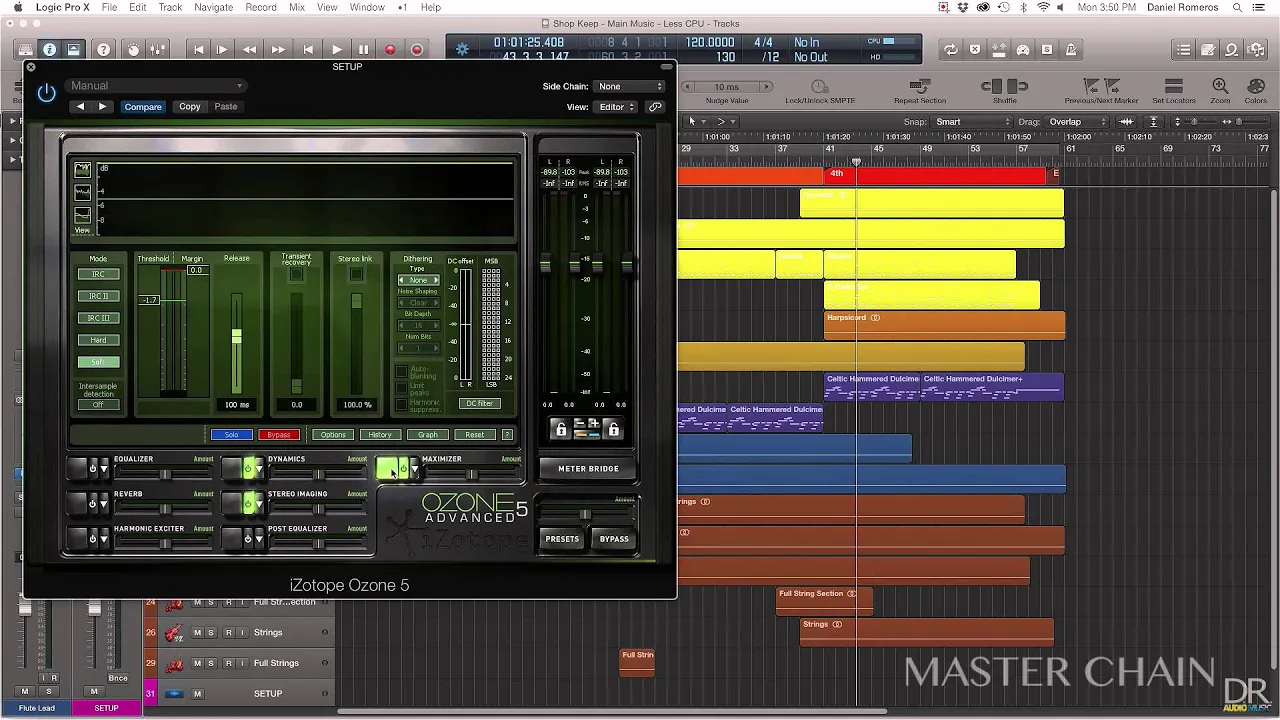This screenshot has height=720, width=1280.
Task: Open the Window menu
Action: click(x=367, y=7)
